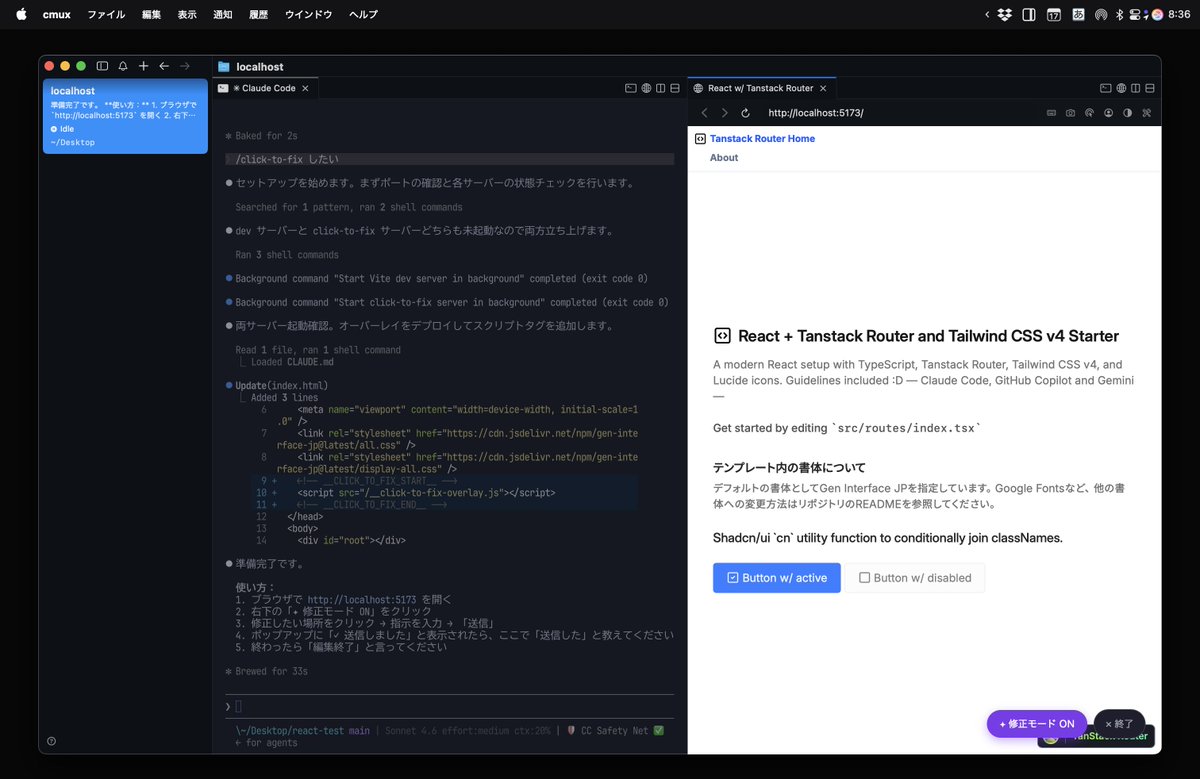Take a screenshot with the camera icon
Image resolution: width=1200 pixels, height=779 pixels.
[x=1070, y=113]
